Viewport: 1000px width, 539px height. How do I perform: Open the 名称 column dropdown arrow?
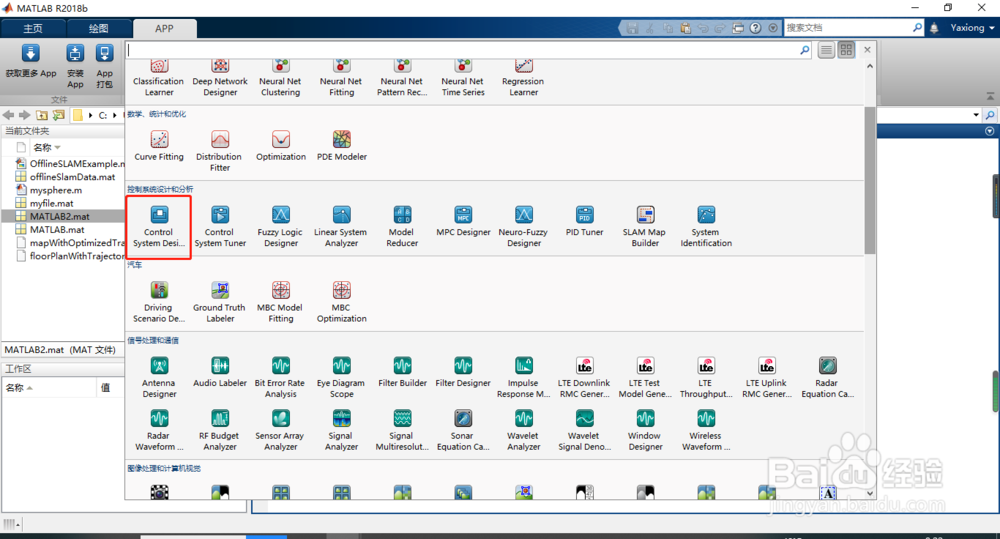pyautogui.click(x=58, y=147)
